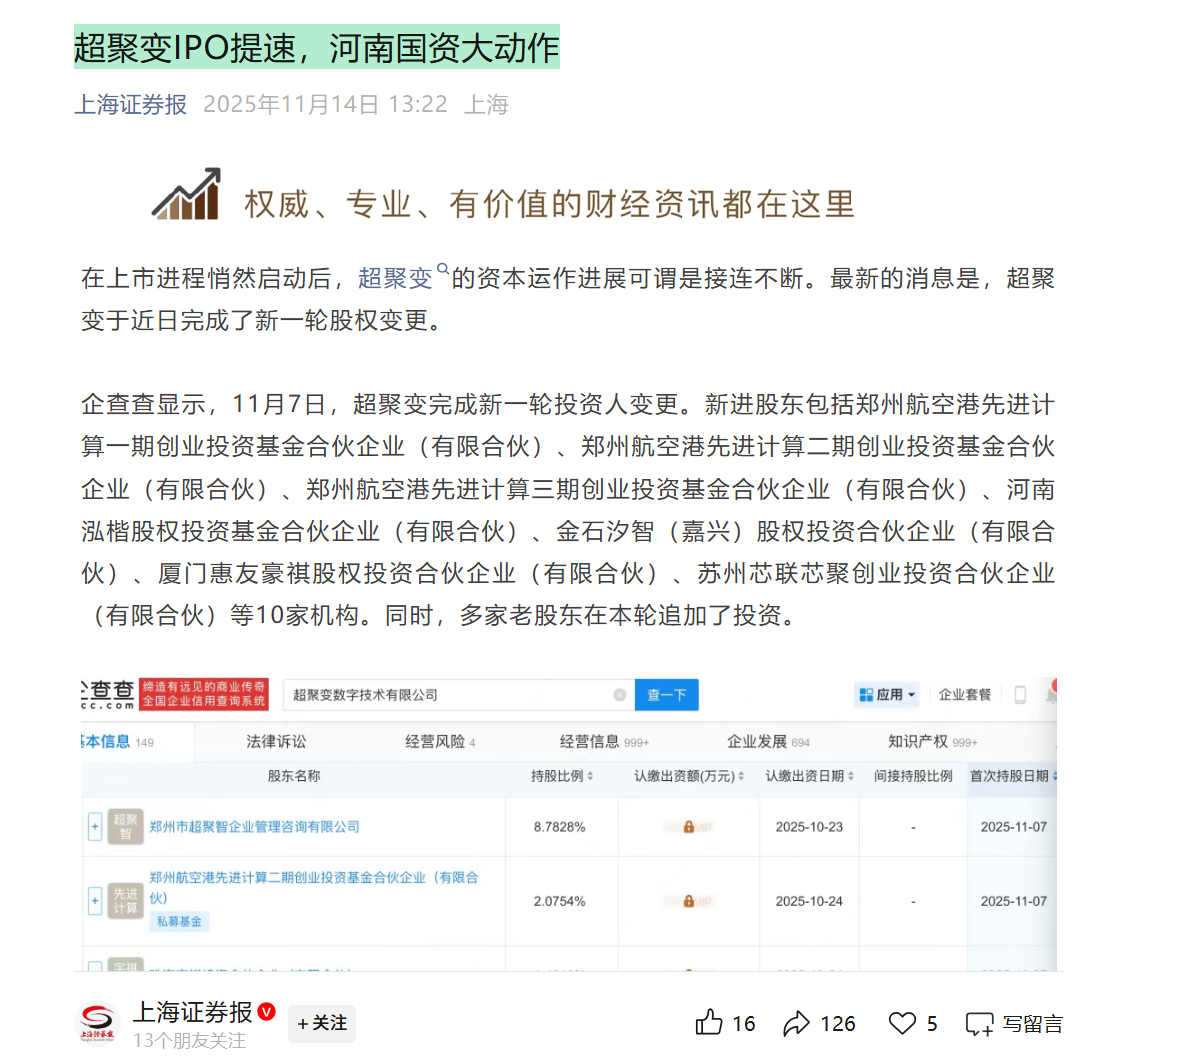Click the verified V badge
1185x1056 pixels.
[267, 1011]
